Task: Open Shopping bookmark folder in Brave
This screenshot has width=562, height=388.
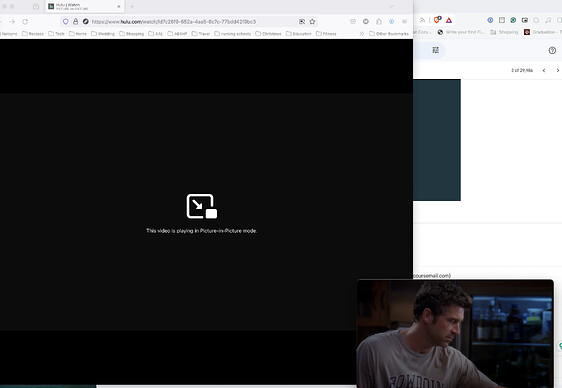Action: coord(504,32)
